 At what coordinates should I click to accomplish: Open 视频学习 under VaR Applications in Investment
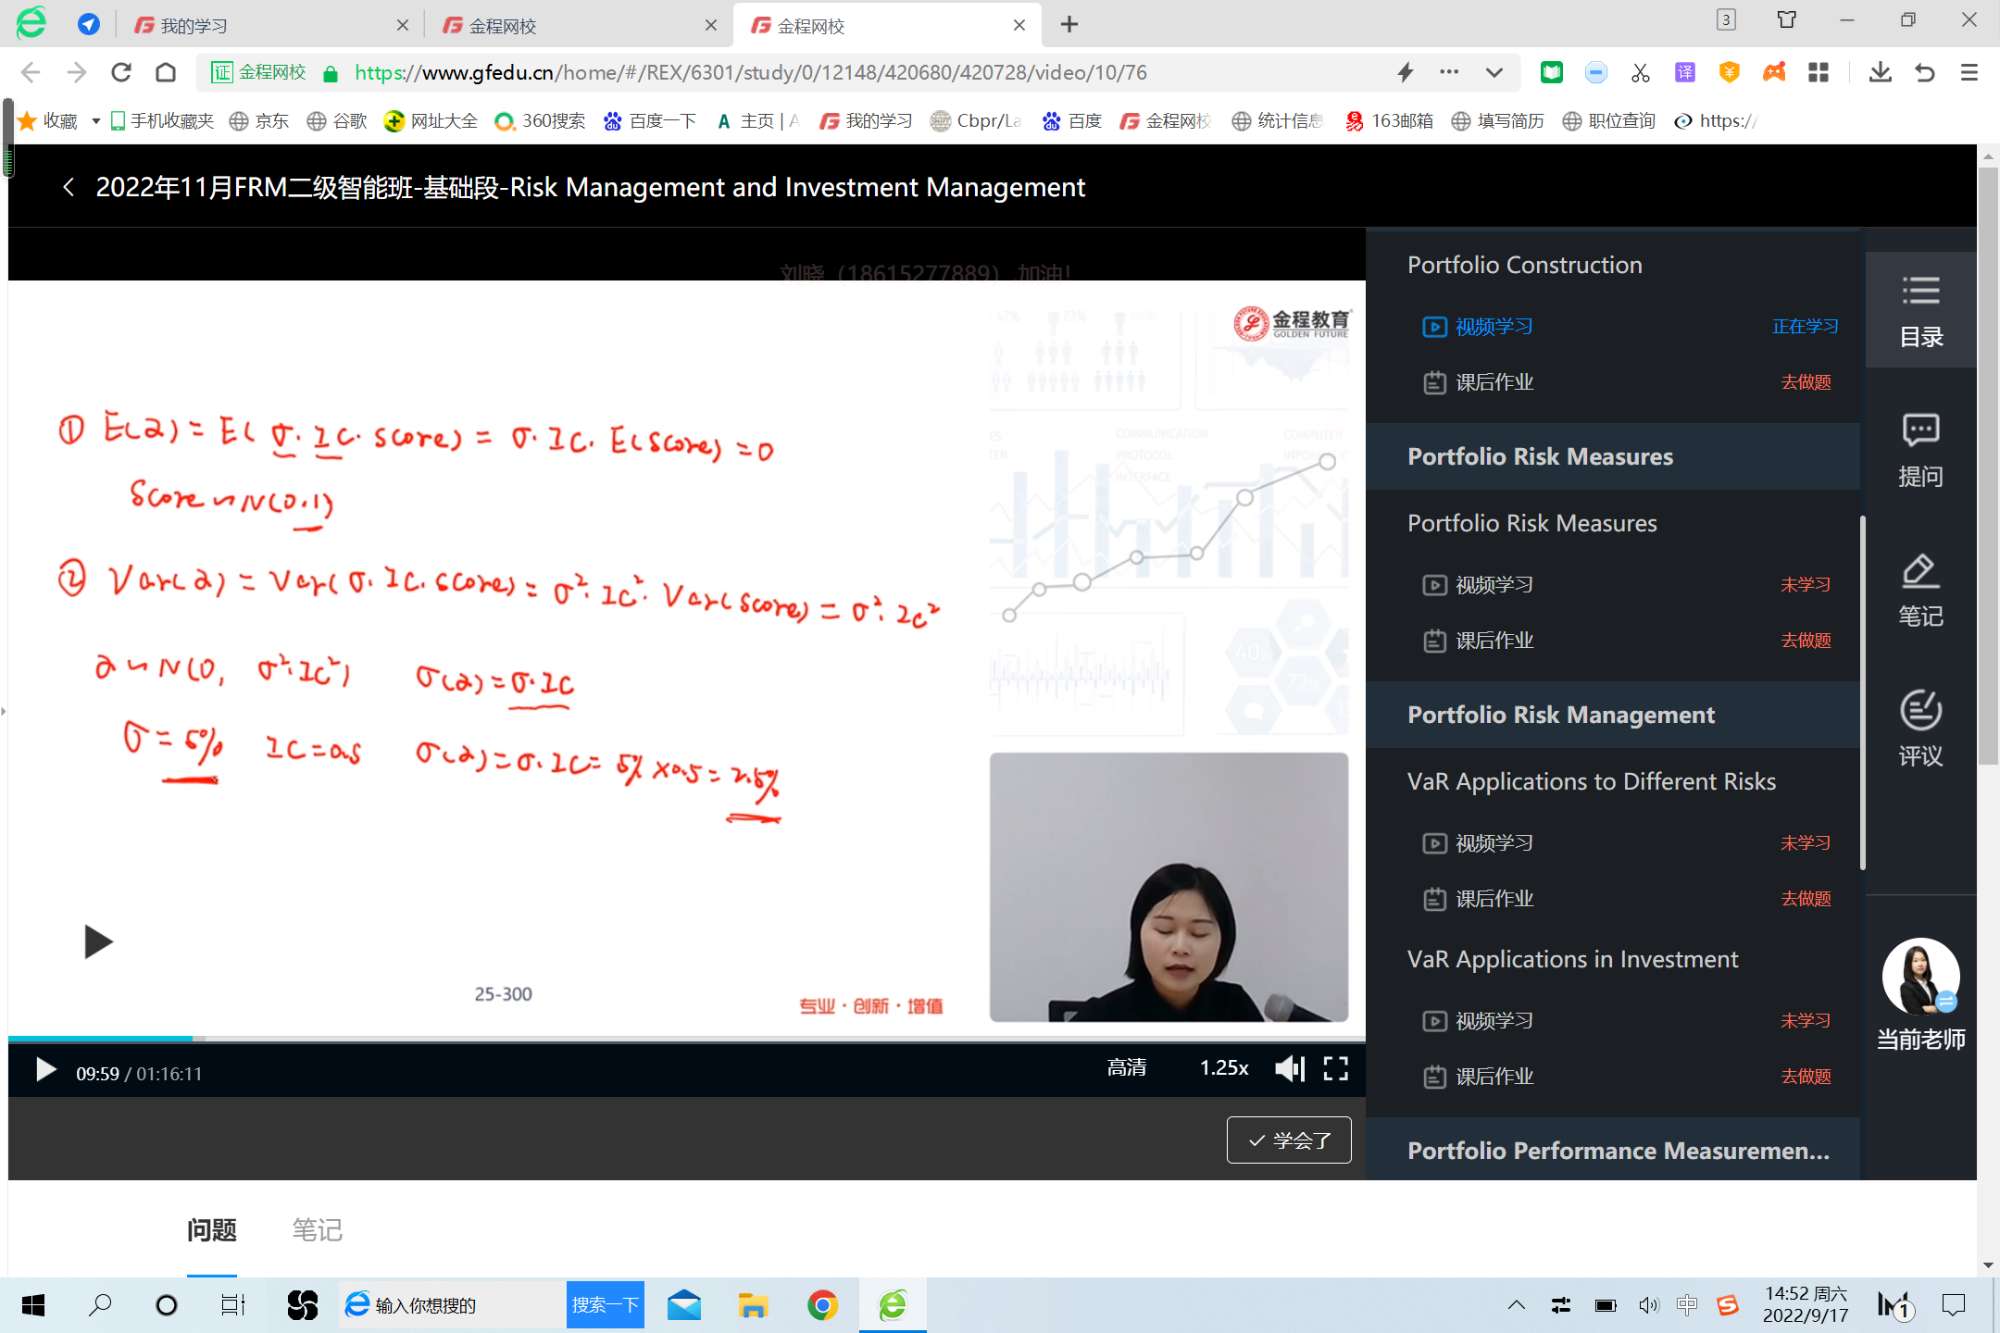pyautogui.click(x=1493, y=1021)
